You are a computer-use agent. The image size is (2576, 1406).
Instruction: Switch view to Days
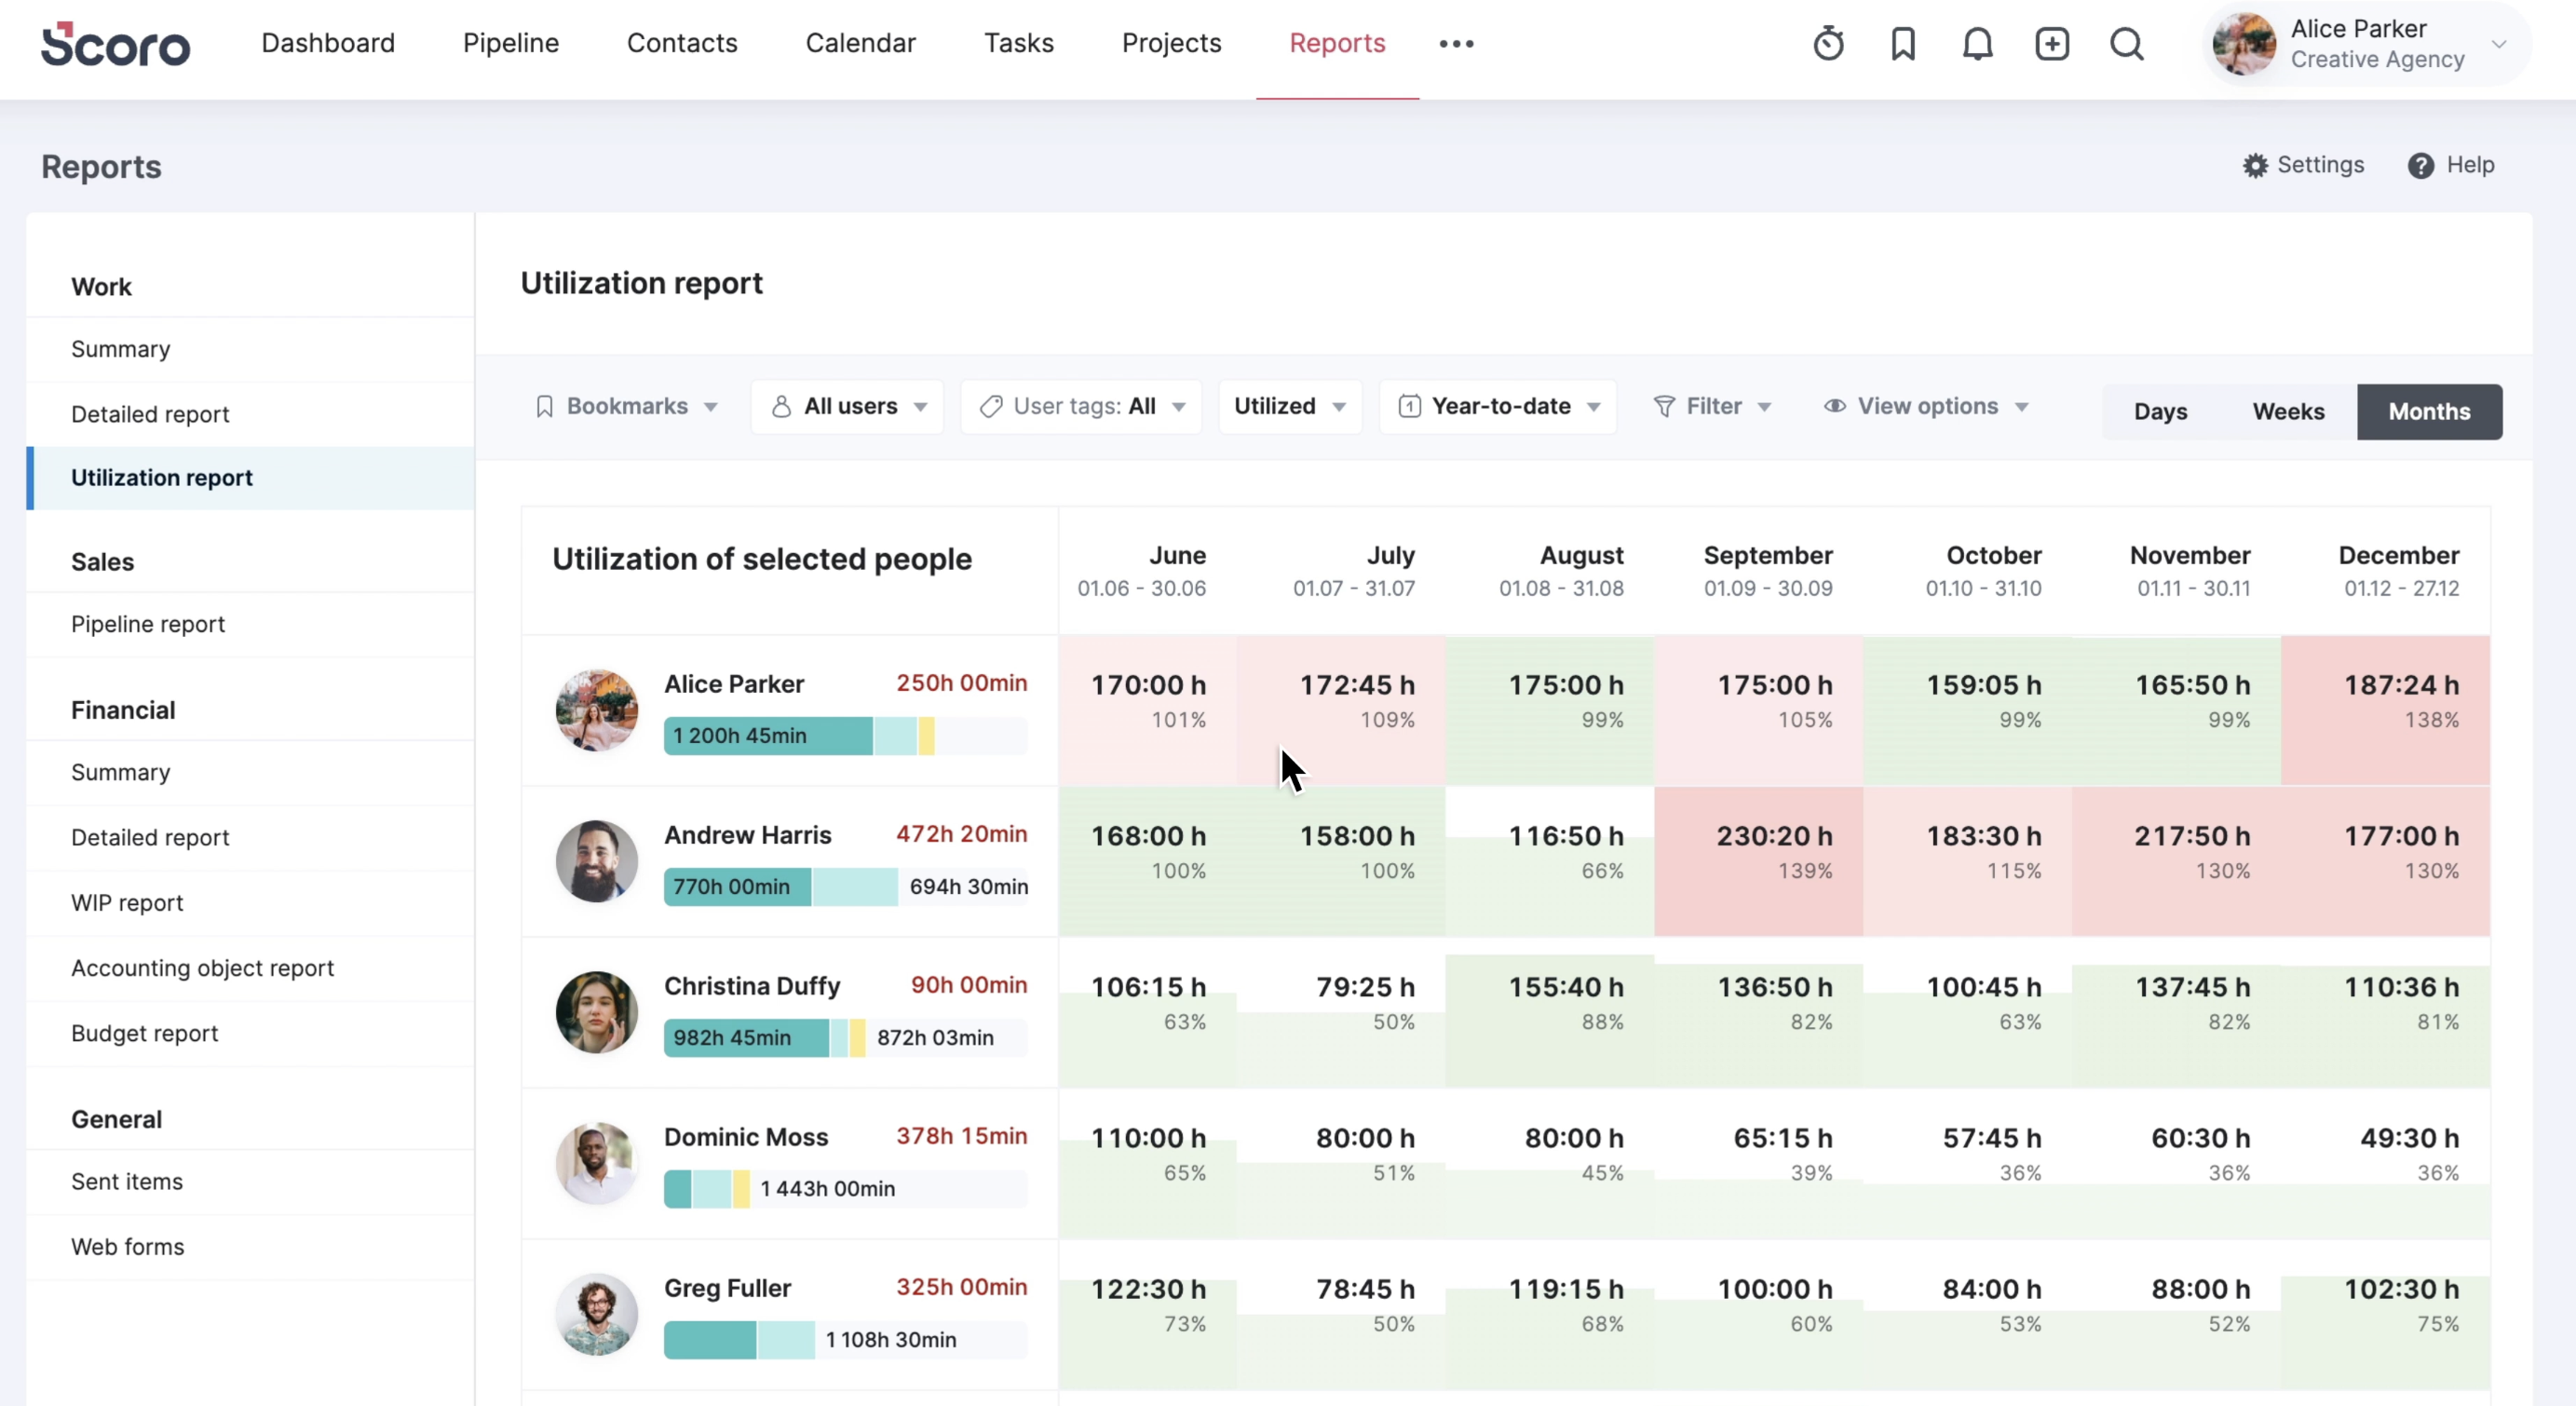(2160, 411)
